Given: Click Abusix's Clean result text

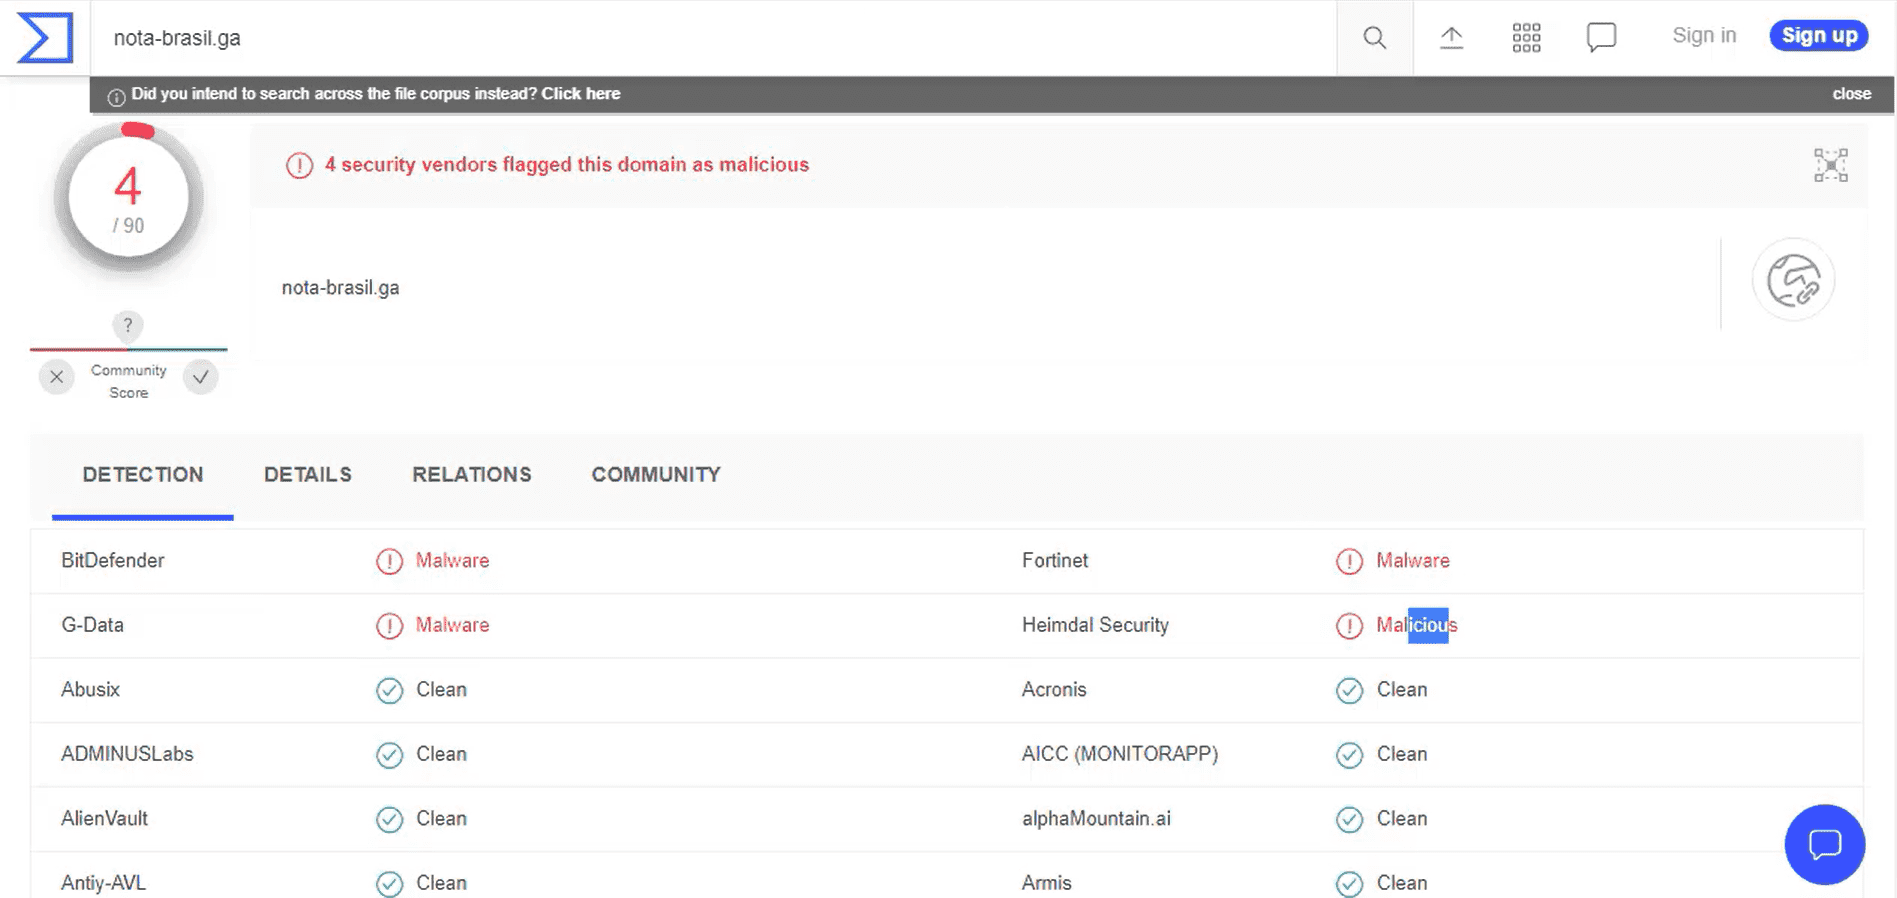Looking at the screenshot, I should tap(441, 690).
